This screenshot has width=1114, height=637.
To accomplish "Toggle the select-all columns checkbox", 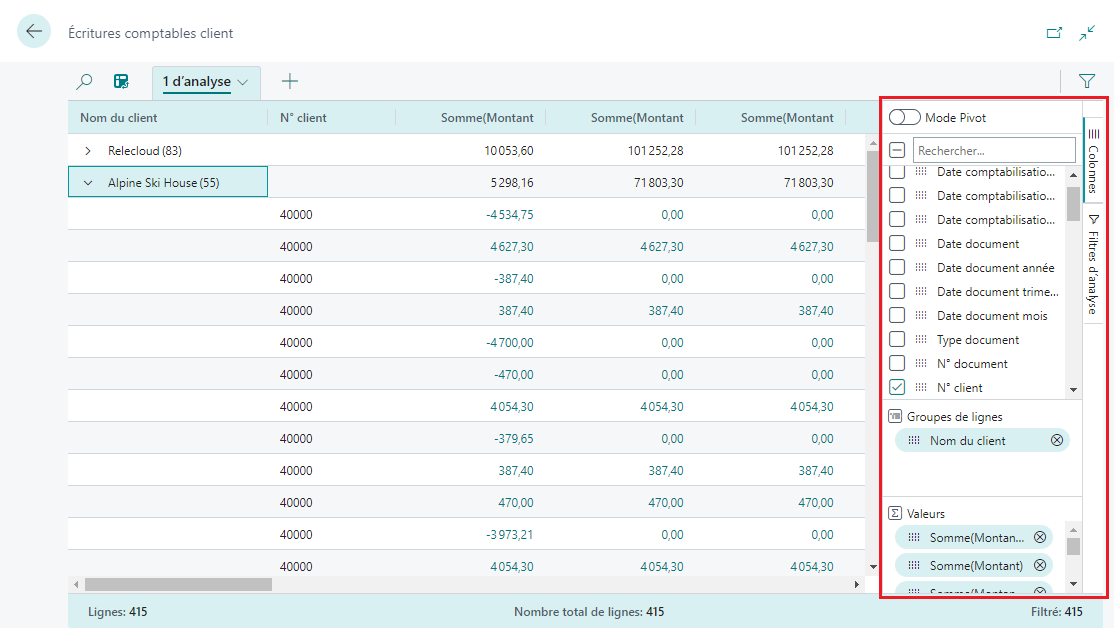I will click(x=897, y=151).
